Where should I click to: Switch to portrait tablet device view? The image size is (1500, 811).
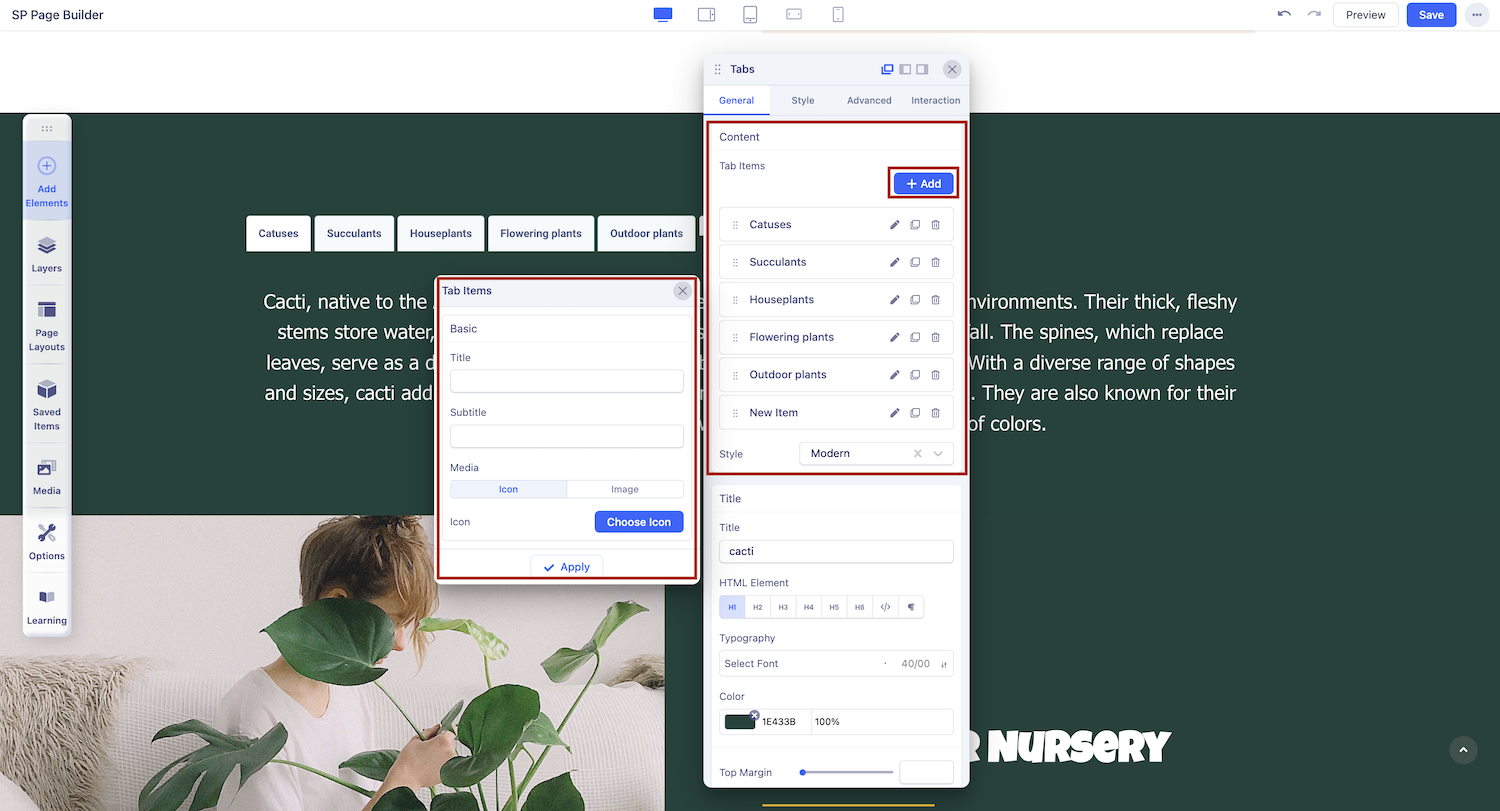pyautogui.click(x=750, y=15)
